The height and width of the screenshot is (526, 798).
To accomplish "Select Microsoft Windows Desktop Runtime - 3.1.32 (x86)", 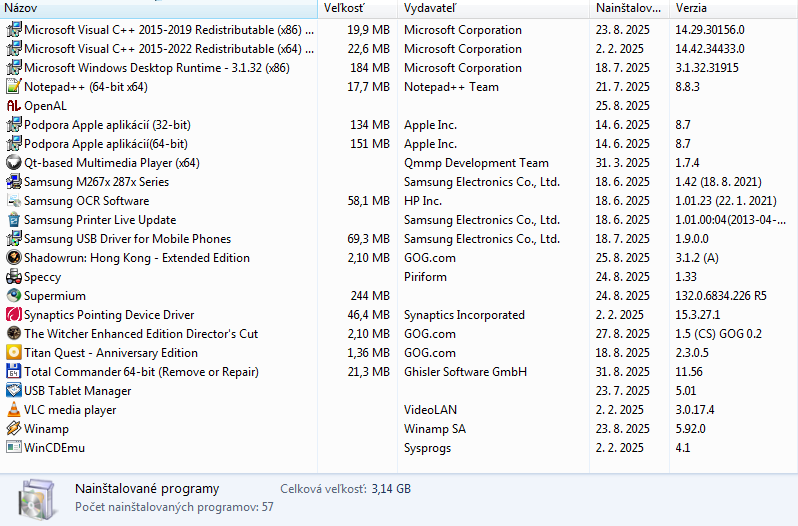I will (x=157, y=68).
